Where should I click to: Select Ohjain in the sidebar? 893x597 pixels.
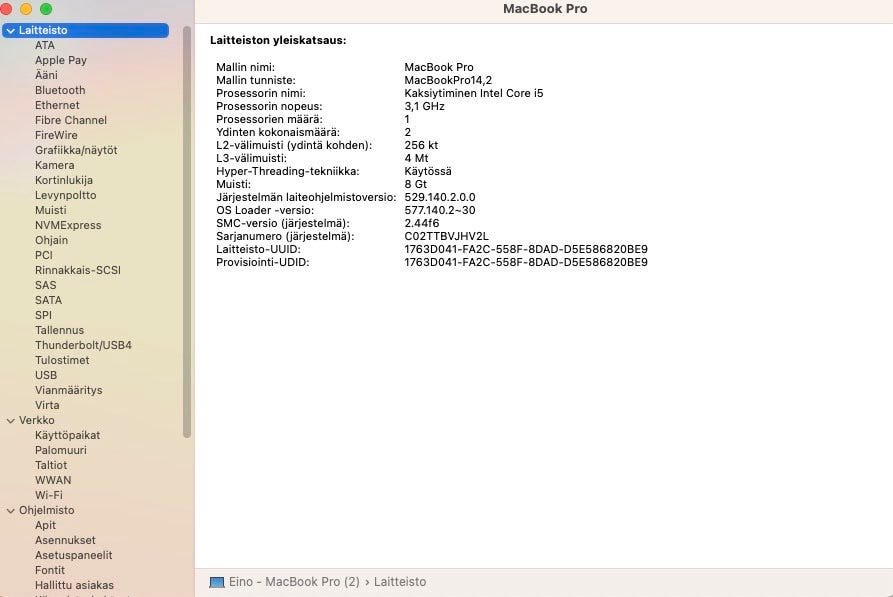coord(51,240)
